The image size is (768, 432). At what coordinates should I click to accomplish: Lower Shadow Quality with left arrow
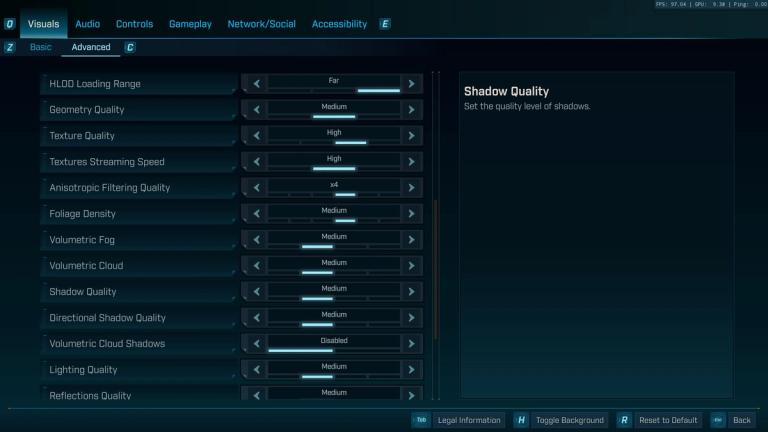pos(257,291)
